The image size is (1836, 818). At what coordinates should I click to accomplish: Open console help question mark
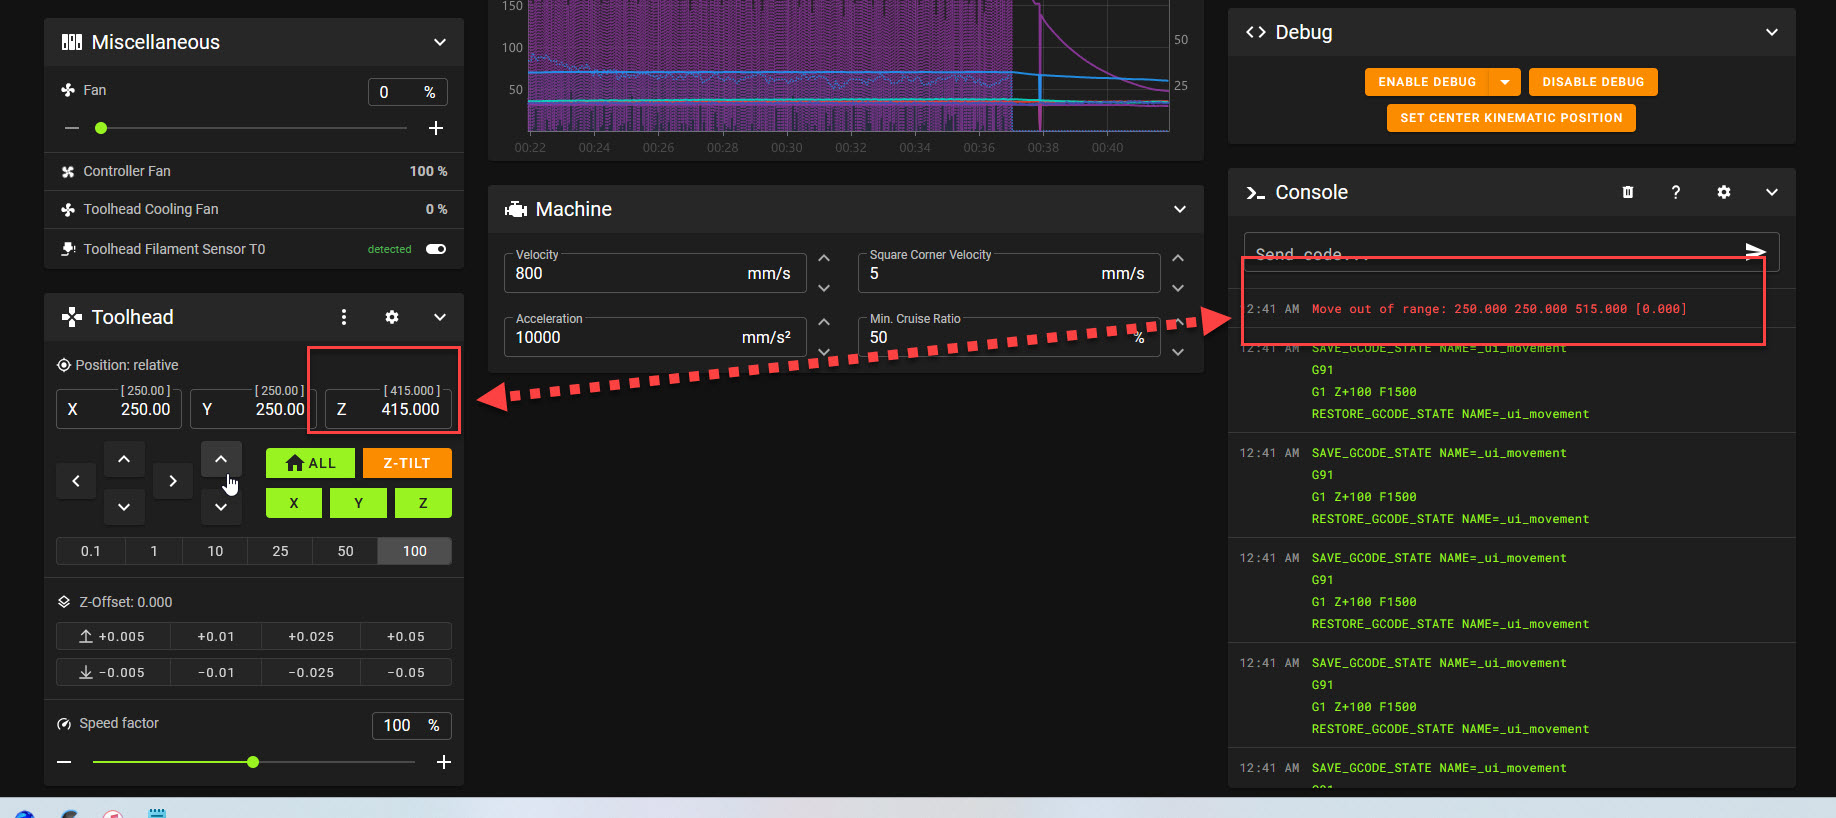coord(1676,192)
